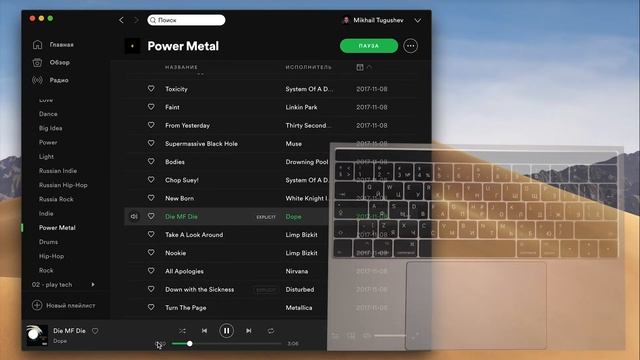This screenshot has width=640, height=360.
Task: Click the ПАУЗА green button
Action: pyautogui.click(x=369, y=46)
